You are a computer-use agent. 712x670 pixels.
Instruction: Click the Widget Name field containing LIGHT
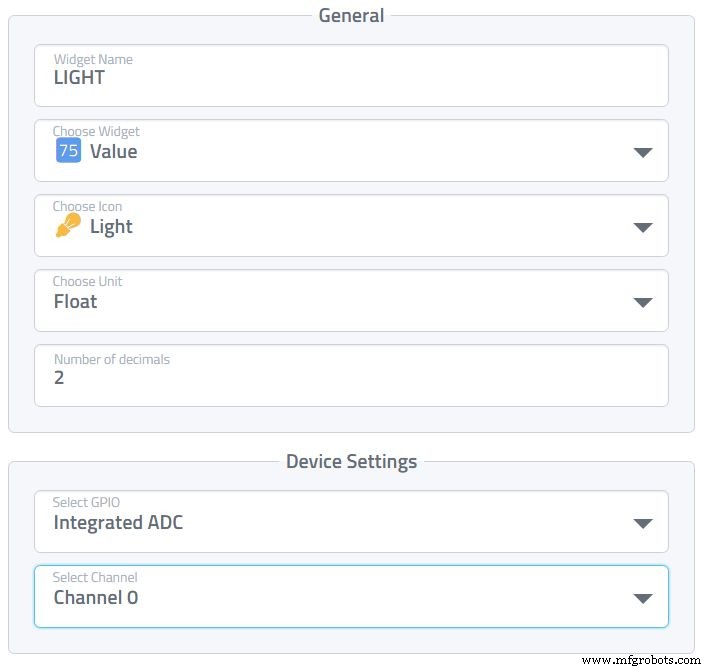pos(351,77)
